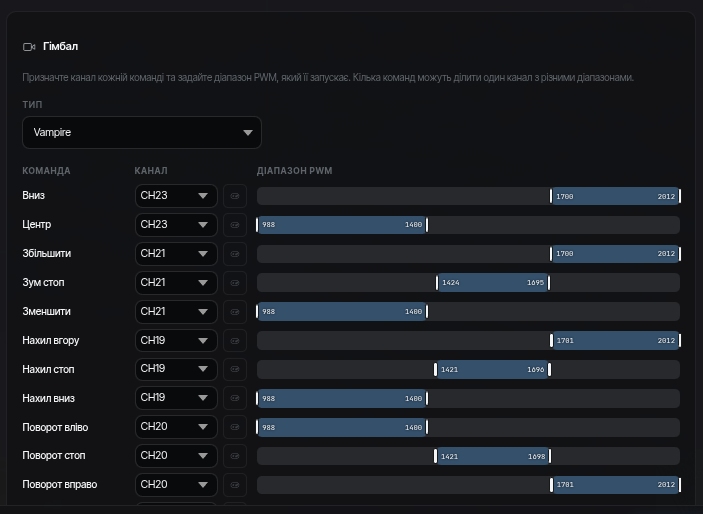The image size is (703, 514).
Task: Open the CH21 channel dropdown for Збільшити
Action: pyautogui.click(x=176, y=254)
